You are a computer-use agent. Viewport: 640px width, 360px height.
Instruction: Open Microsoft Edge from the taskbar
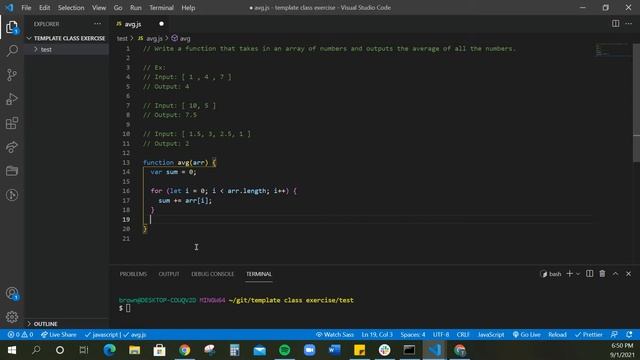[109, 350]
